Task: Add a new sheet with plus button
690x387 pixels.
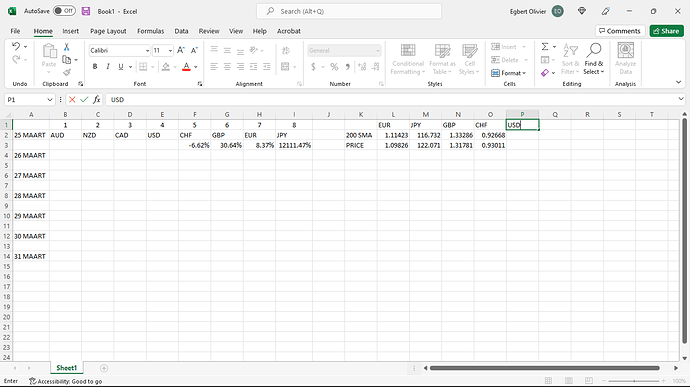Action: [x=104, y=368]
